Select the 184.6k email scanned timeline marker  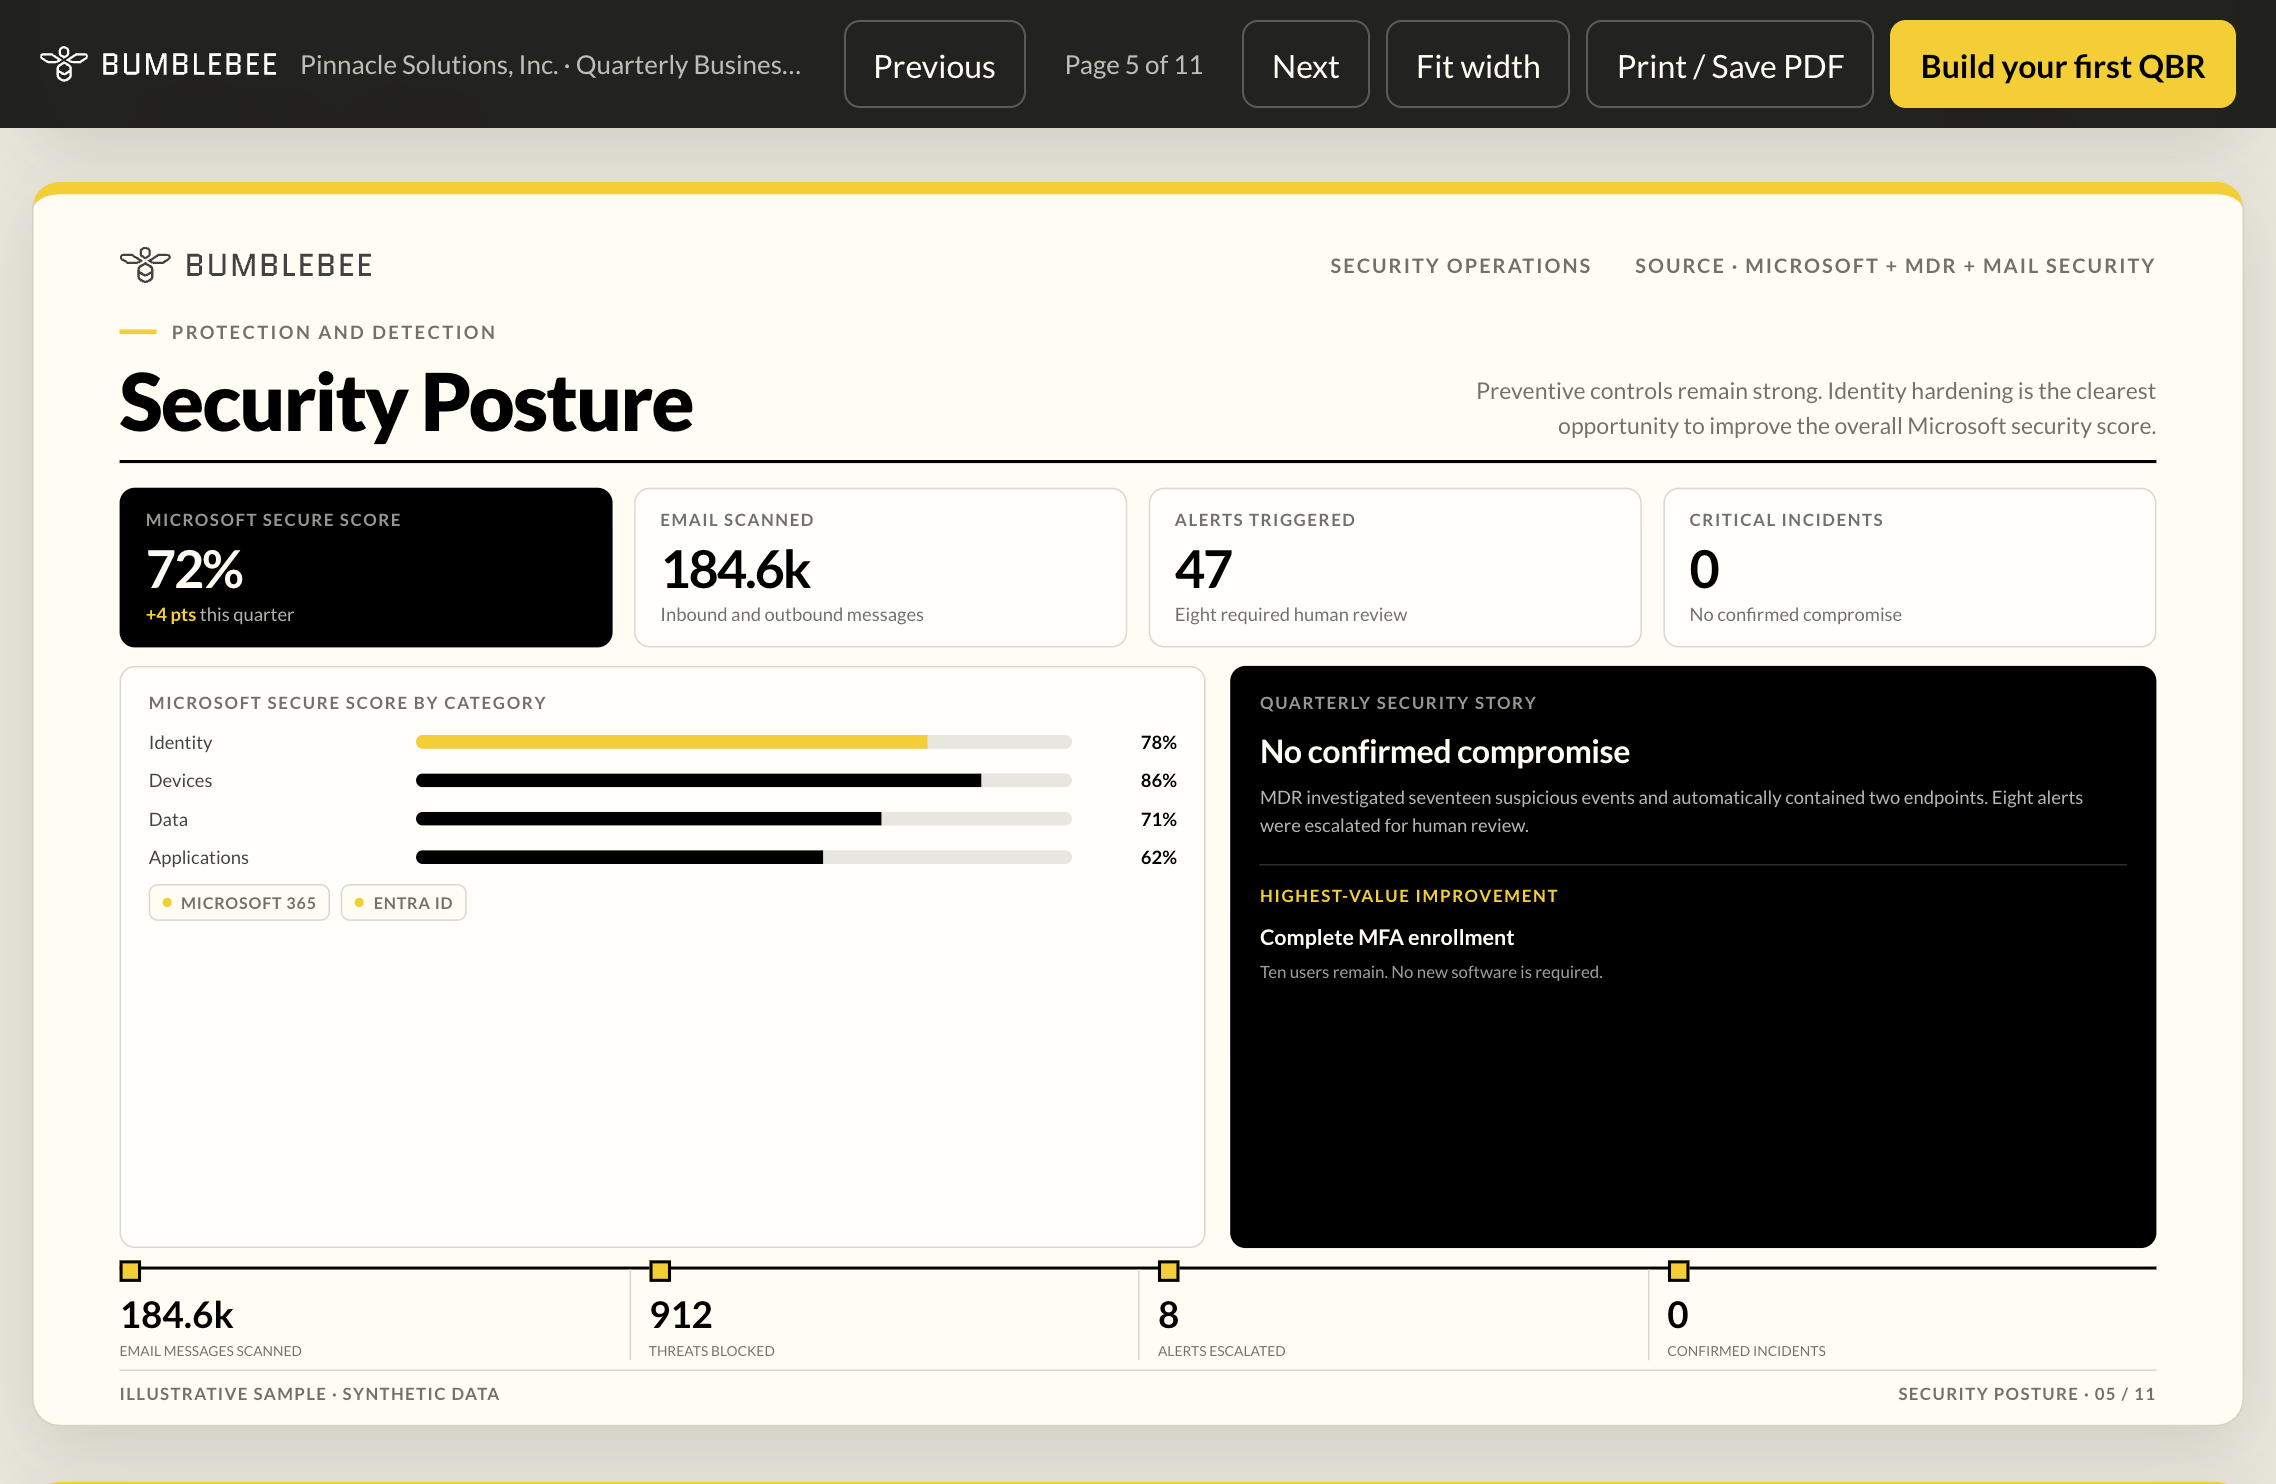click(130, 1271)
